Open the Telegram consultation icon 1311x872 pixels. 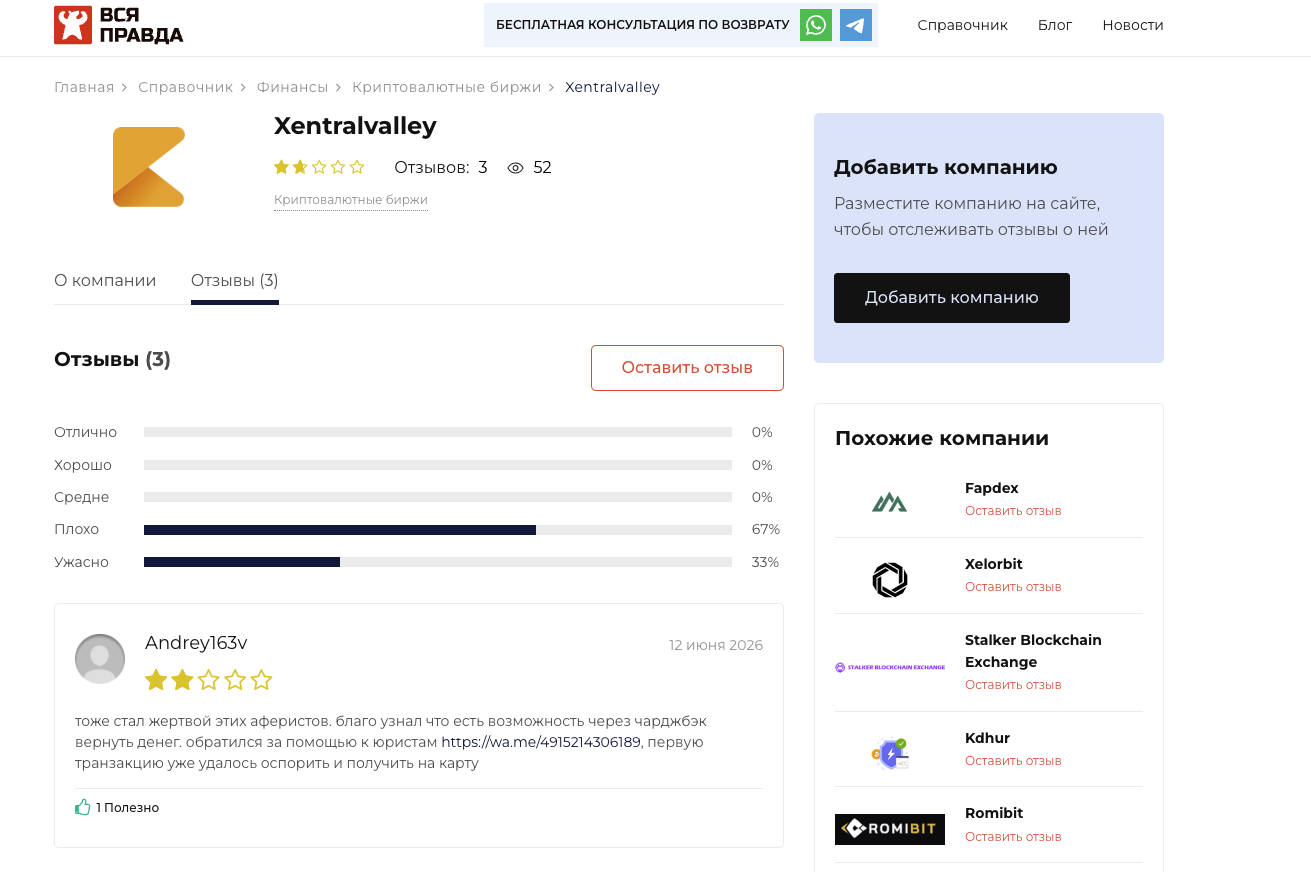click(856, 25)
